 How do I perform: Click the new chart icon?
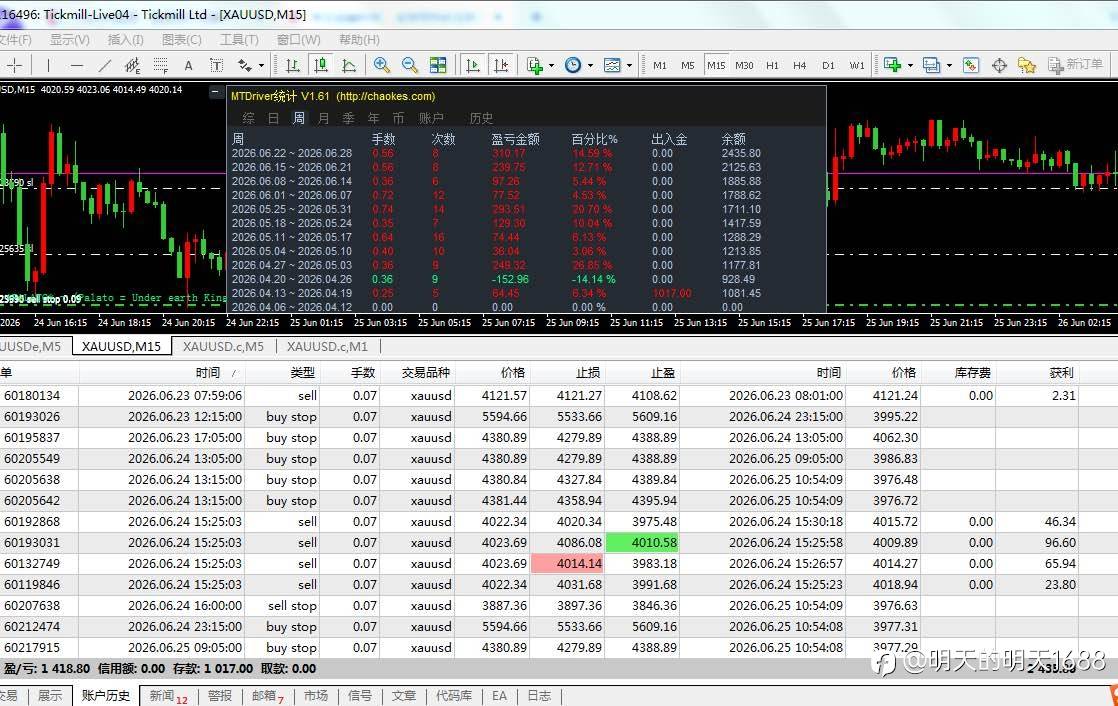pos(892,66)
